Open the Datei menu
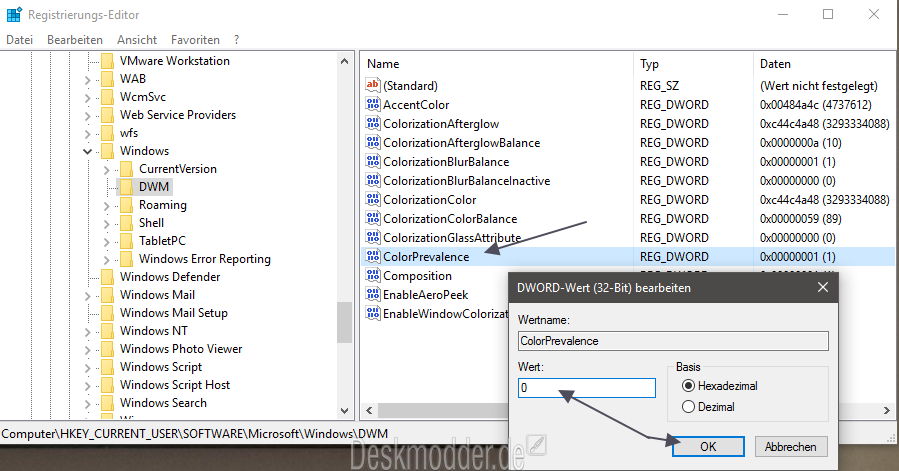This screenshot has height=471, width=899. 19,40
